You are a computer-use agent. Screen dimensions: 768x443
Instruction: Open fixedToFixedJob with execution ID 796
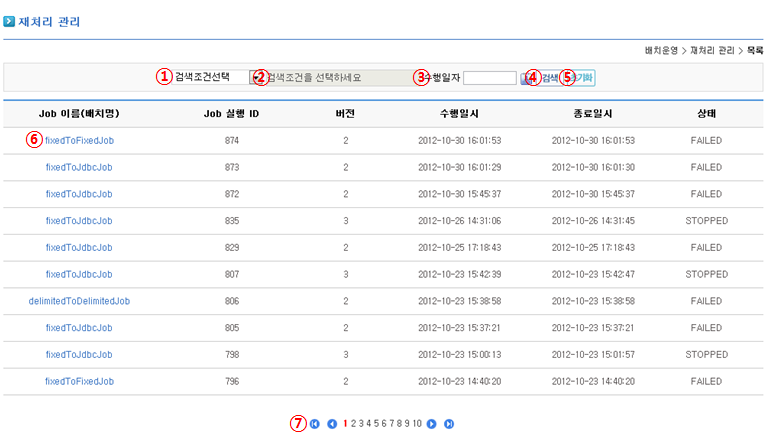point(79,381)
